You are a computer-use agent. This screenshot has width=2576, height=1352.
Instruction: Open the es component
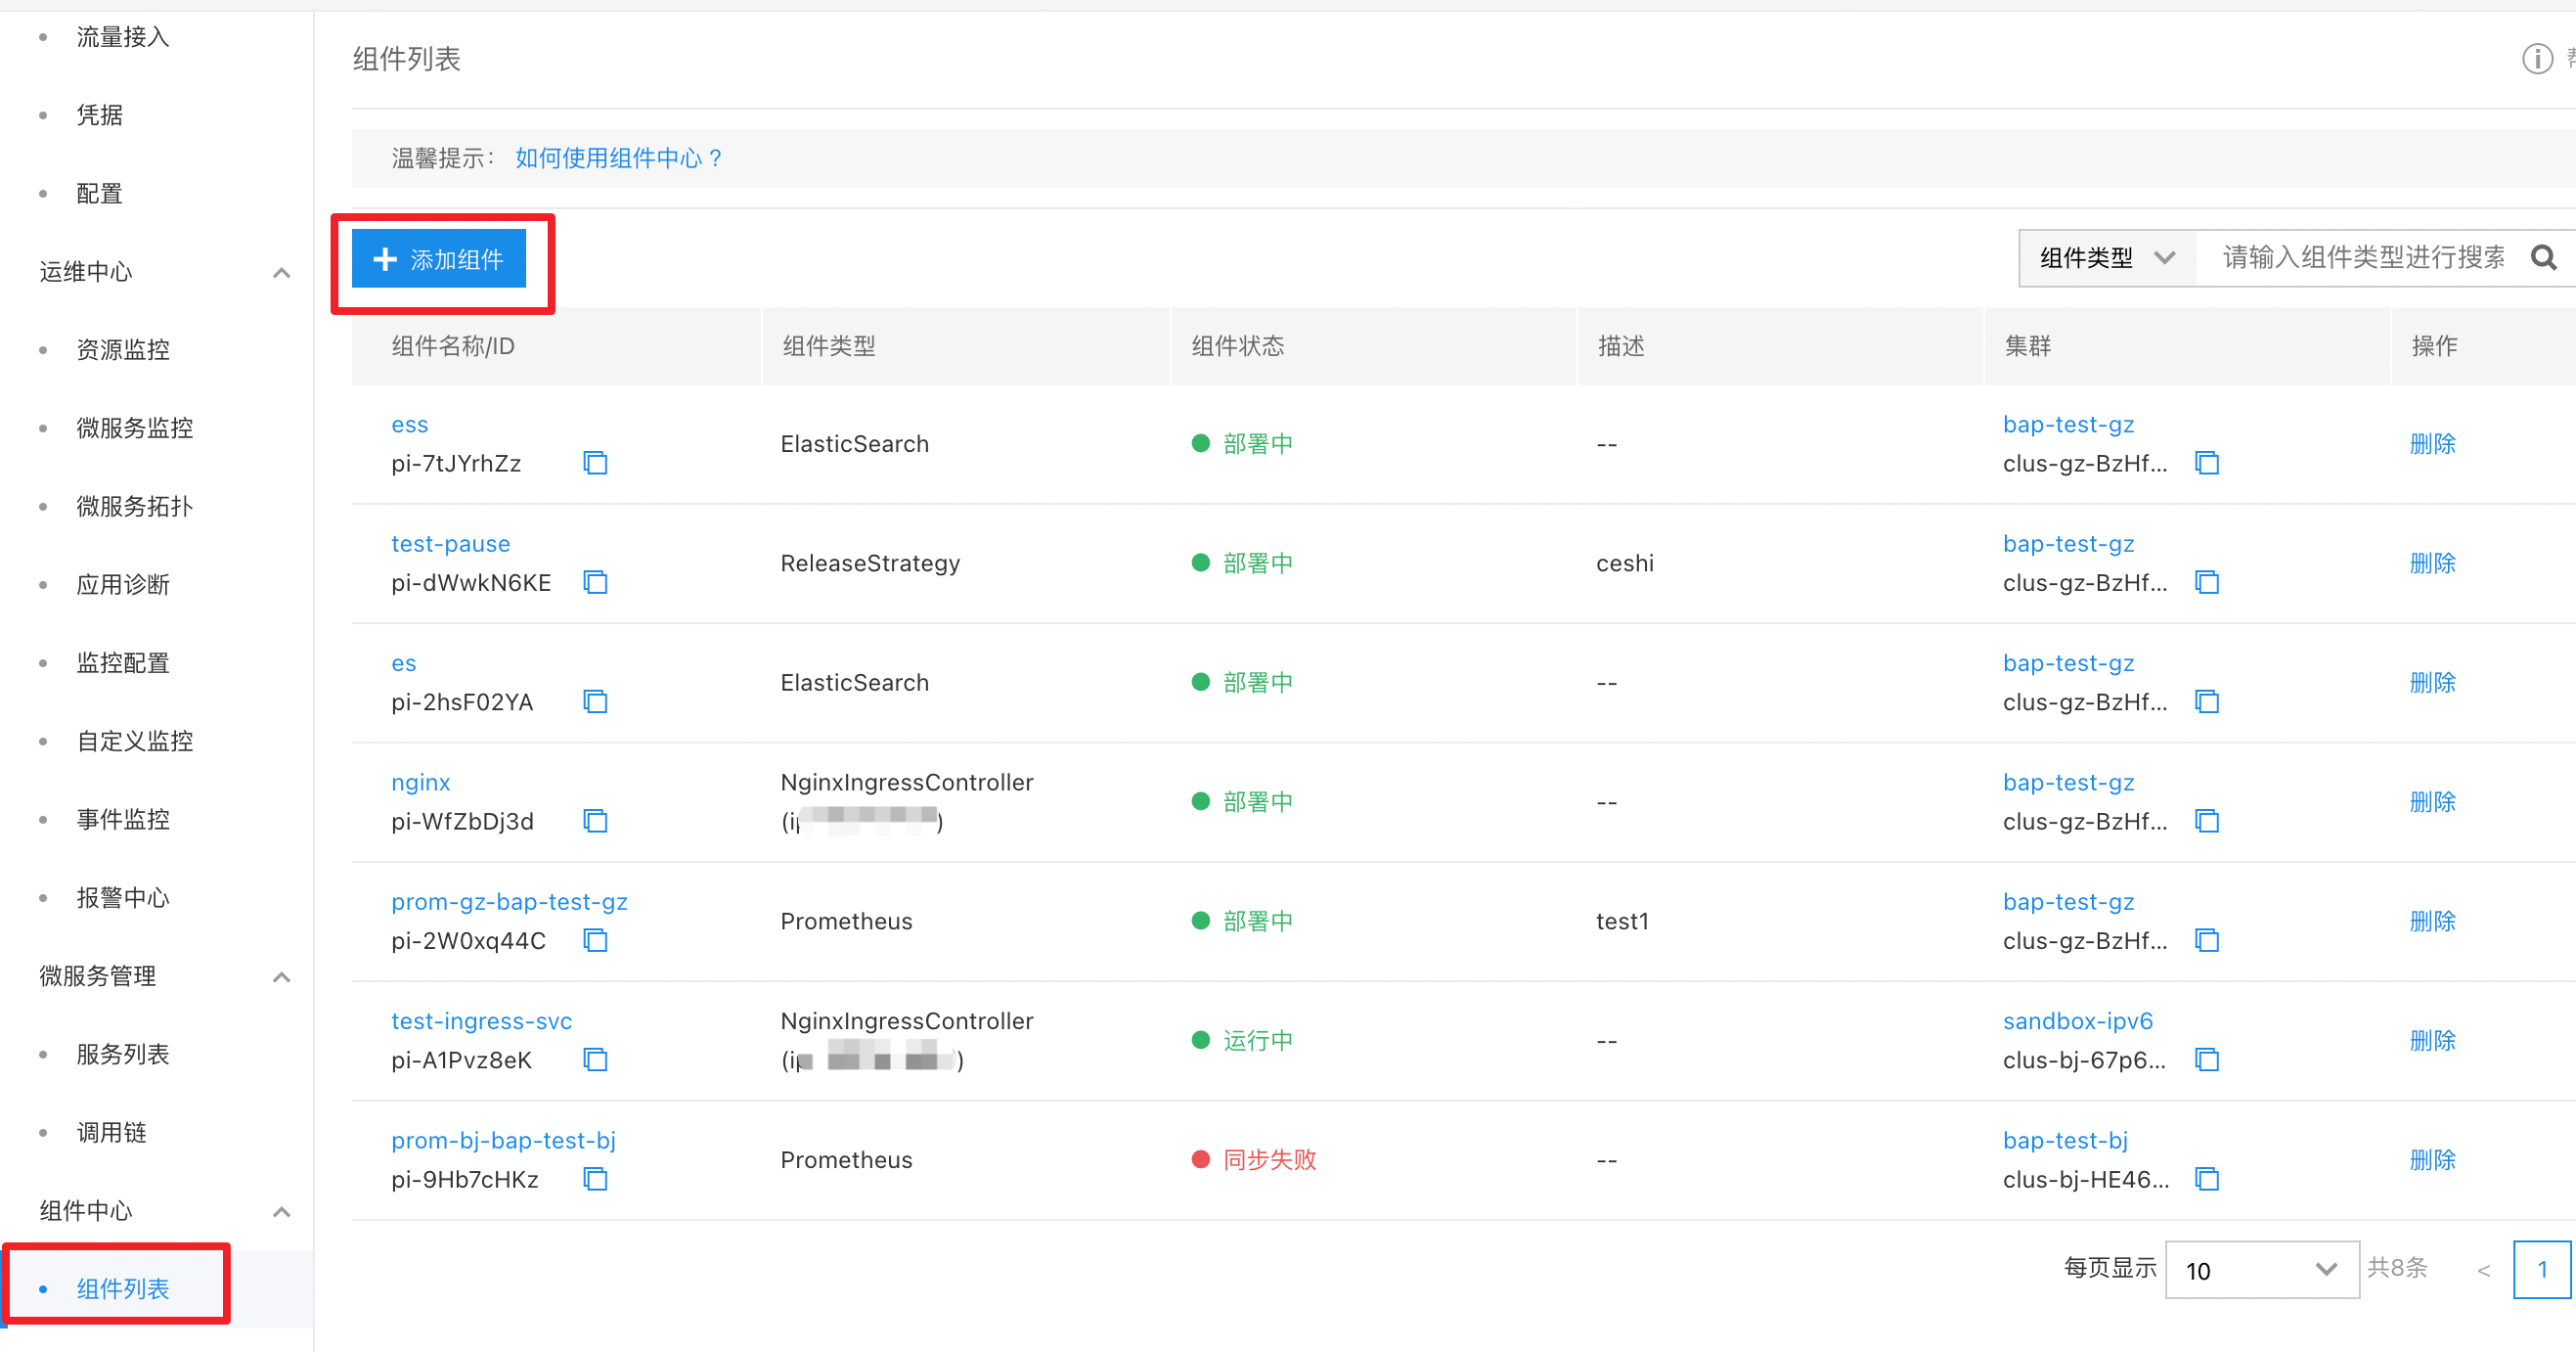(x=404, y=664)
